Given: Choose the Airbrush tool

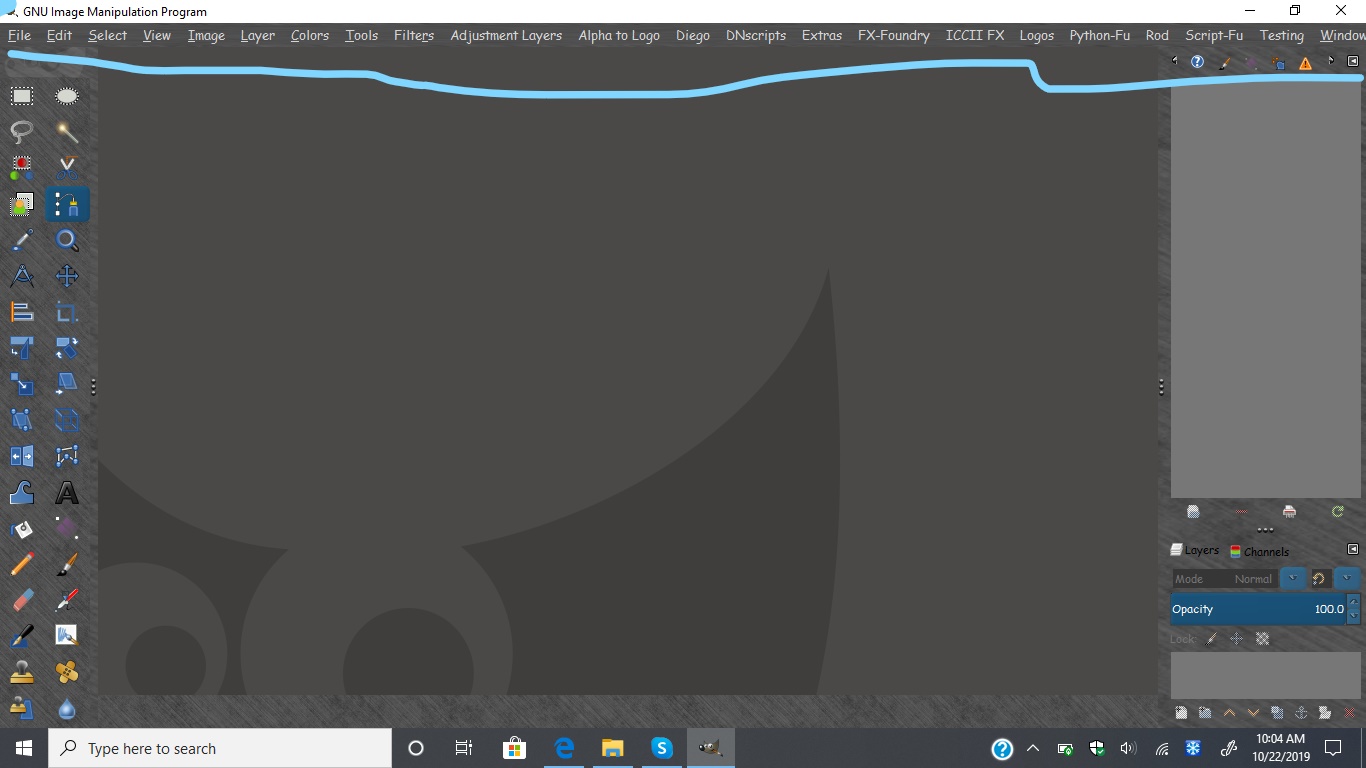Looking at the screenshot, I should coord(67,600).
